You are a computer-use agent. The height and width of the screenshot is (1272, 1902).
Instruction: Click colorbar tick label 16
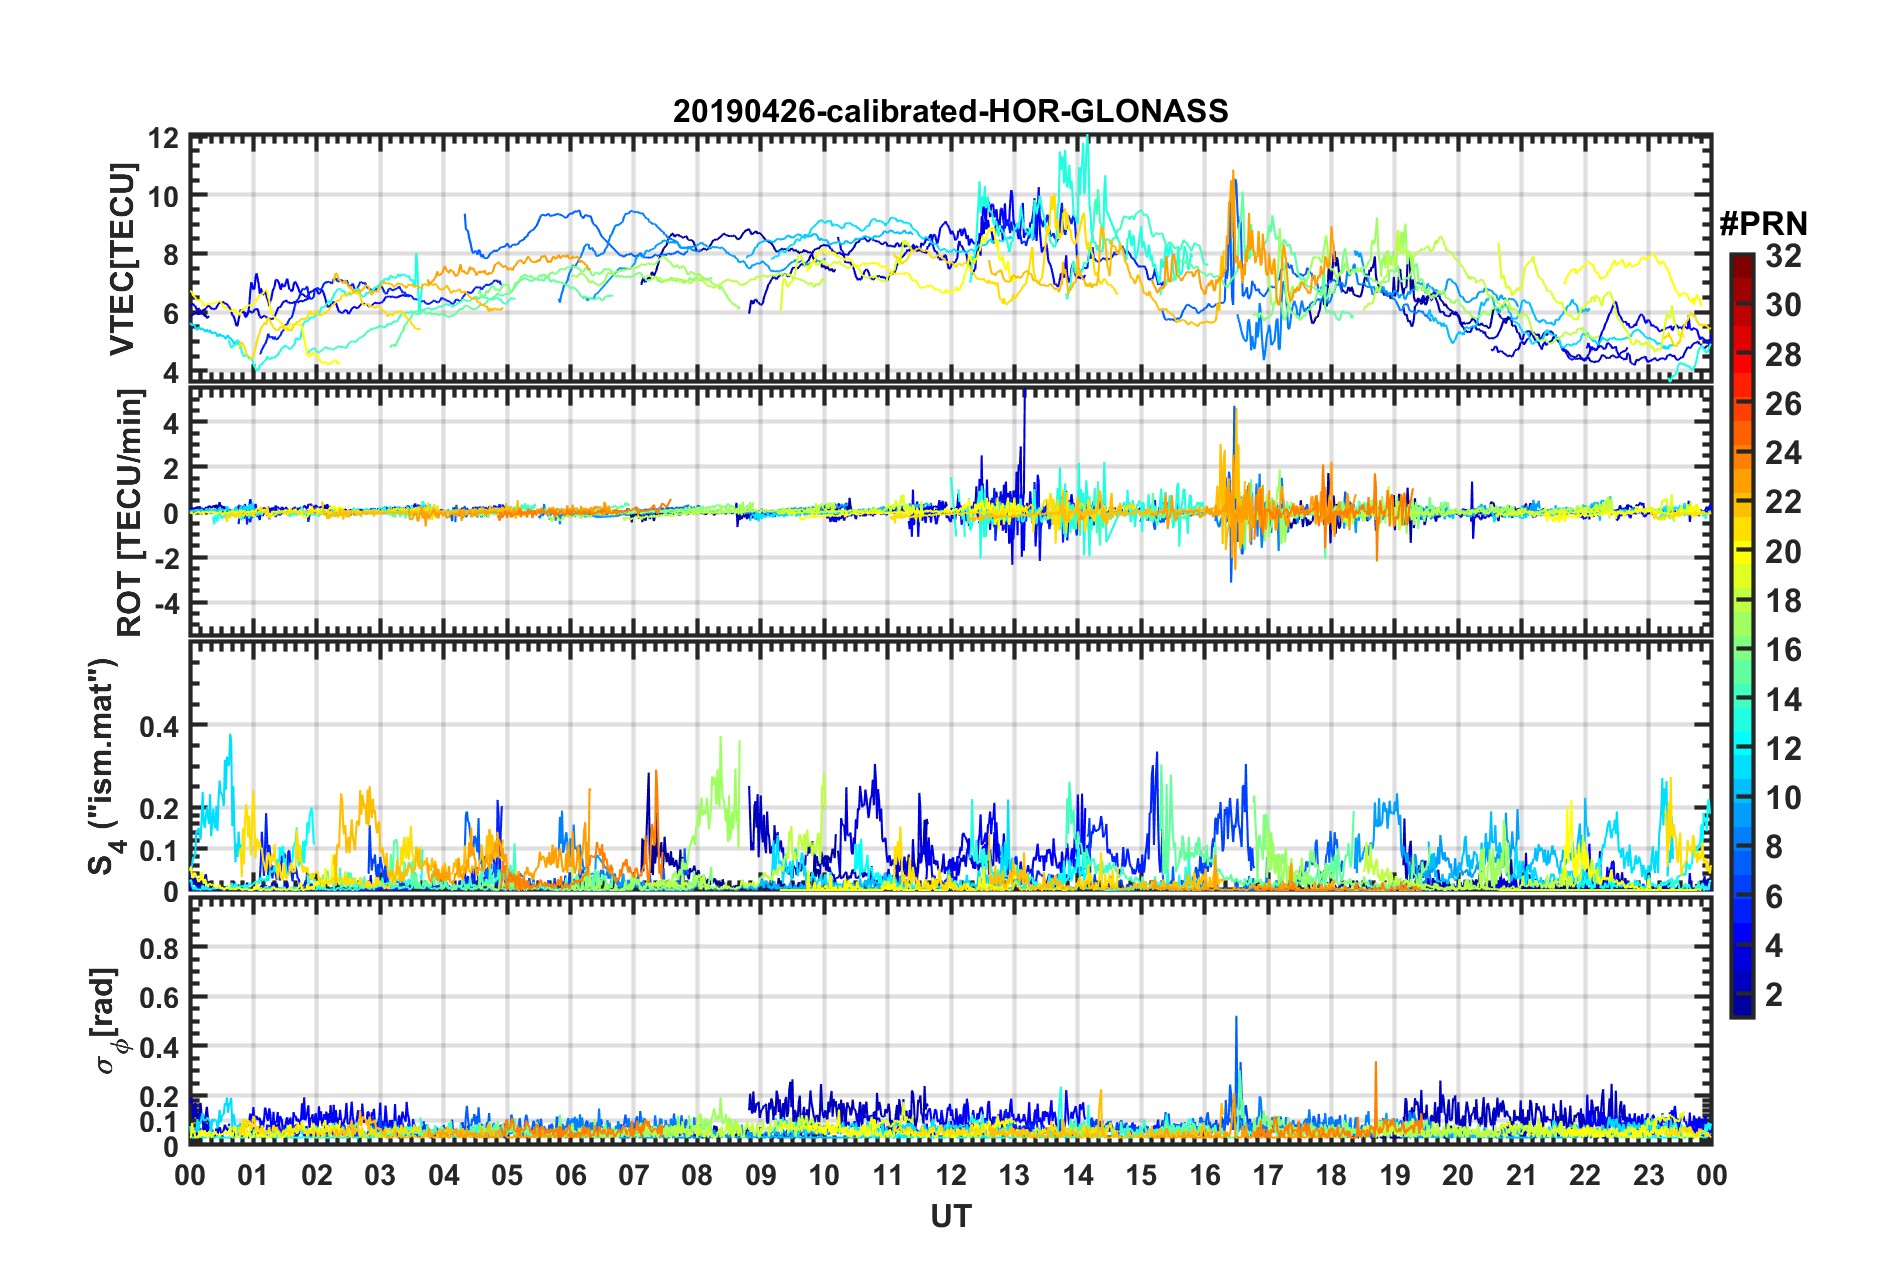pyautogui.click(x=1783, y=650)
